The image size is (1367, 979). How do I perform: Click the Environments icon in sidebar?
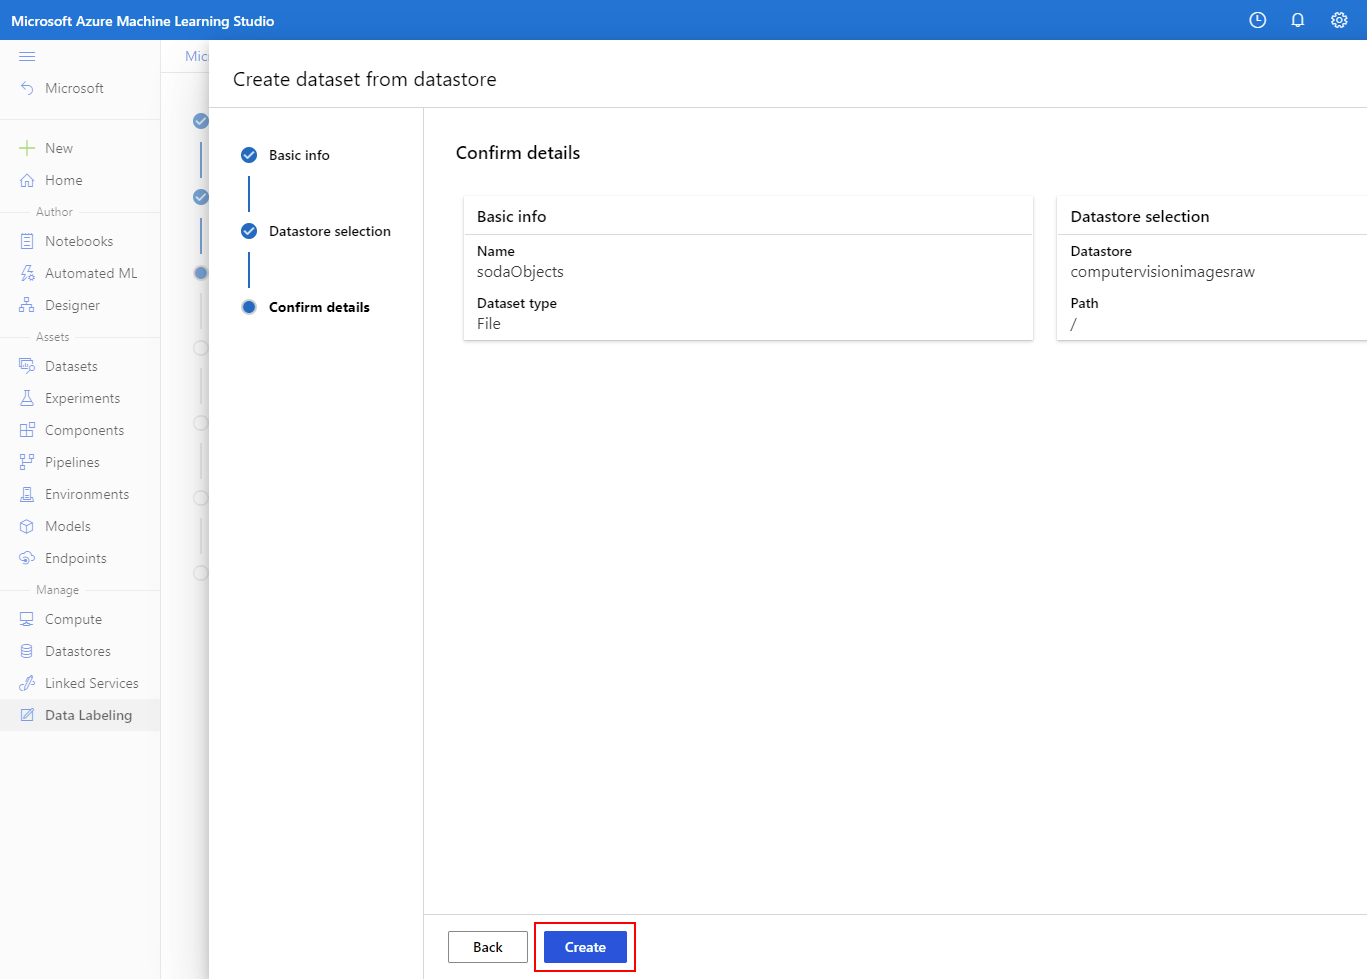[x=27, y=494]
